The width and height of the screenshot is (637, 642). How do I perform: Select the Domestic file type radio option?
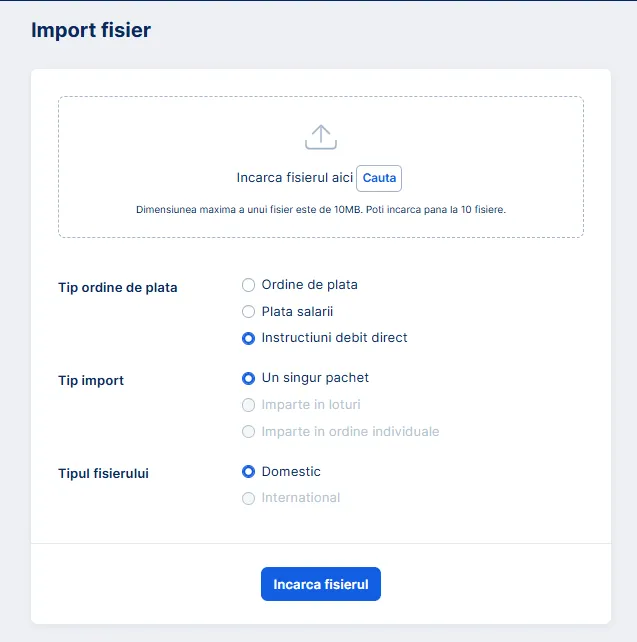[249, 472]
